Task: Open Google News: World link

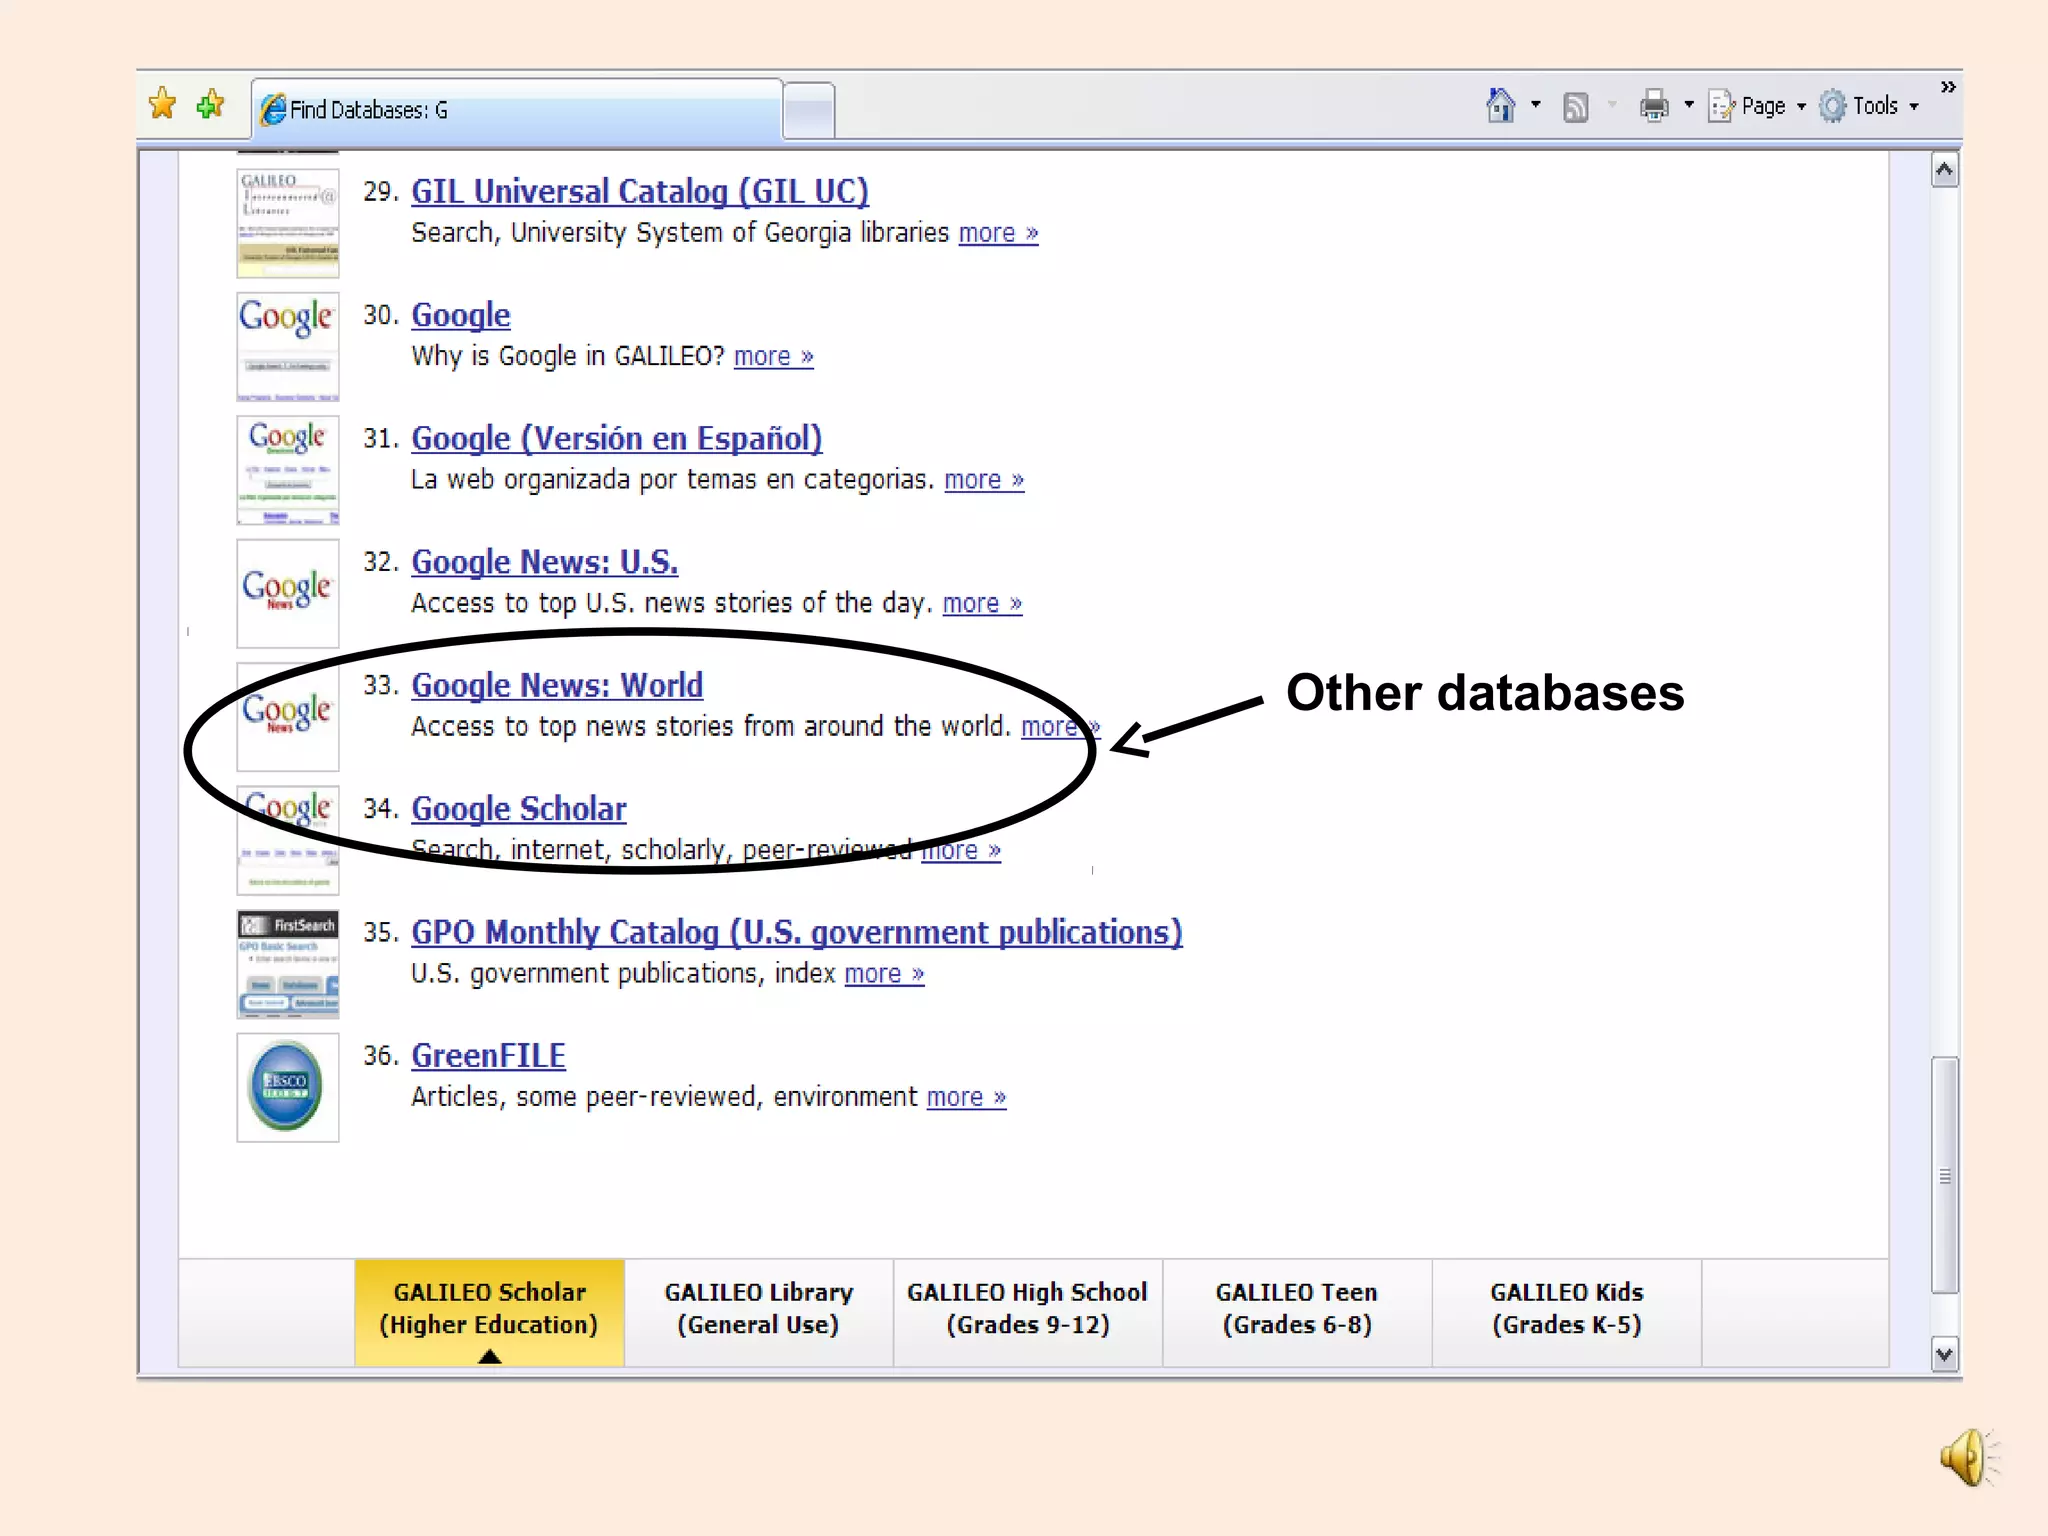Action: pos(557,685)
